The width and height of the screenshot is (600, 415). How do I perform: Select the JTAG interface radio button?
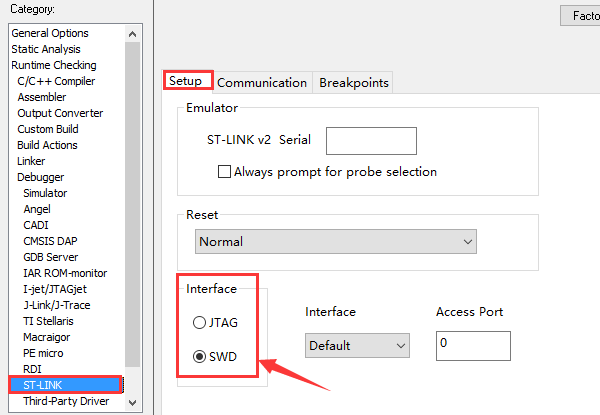click(x=200, y=323)
